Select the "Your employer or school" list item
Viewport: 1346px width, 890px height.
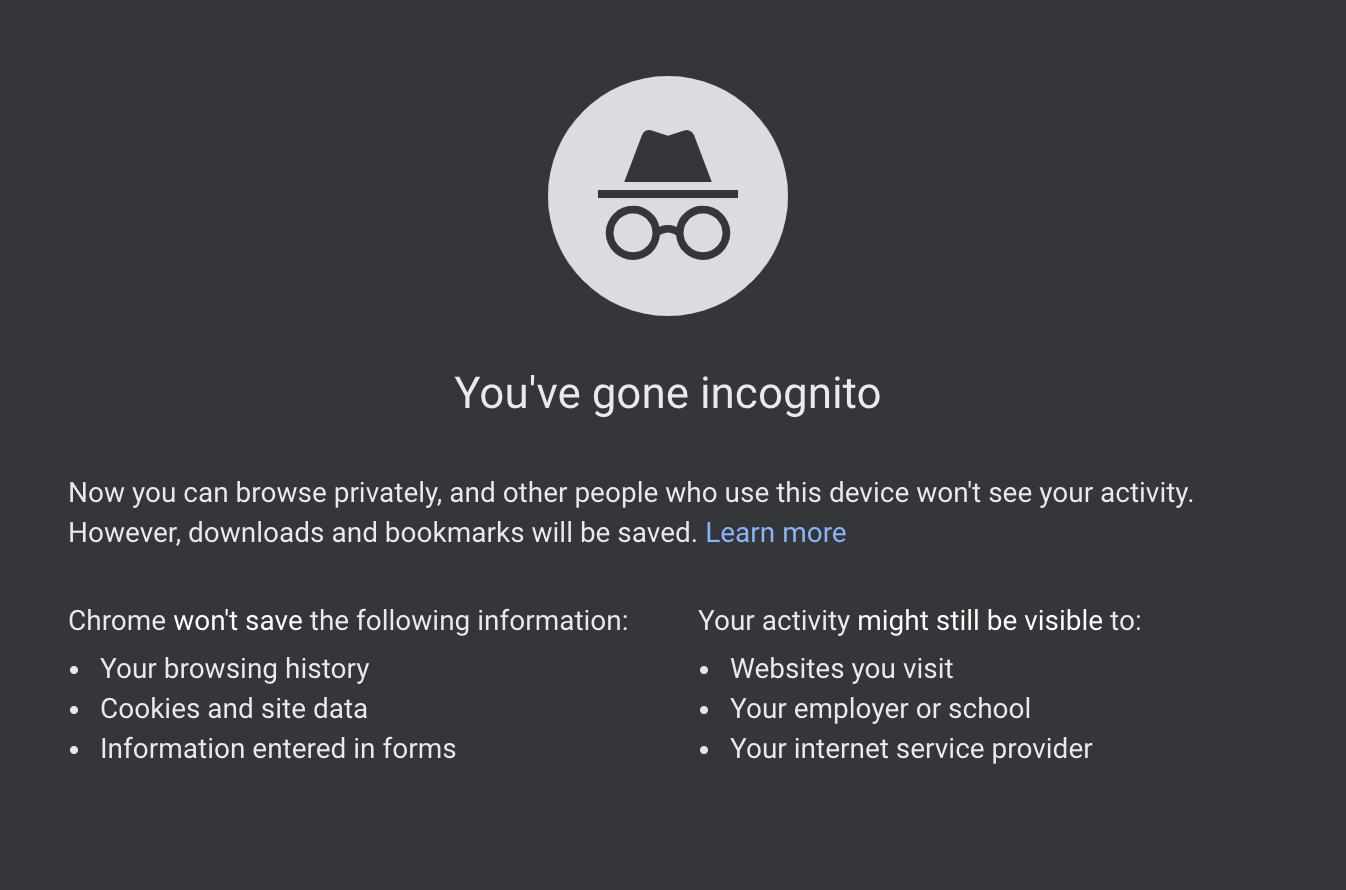tap(880, 708)
